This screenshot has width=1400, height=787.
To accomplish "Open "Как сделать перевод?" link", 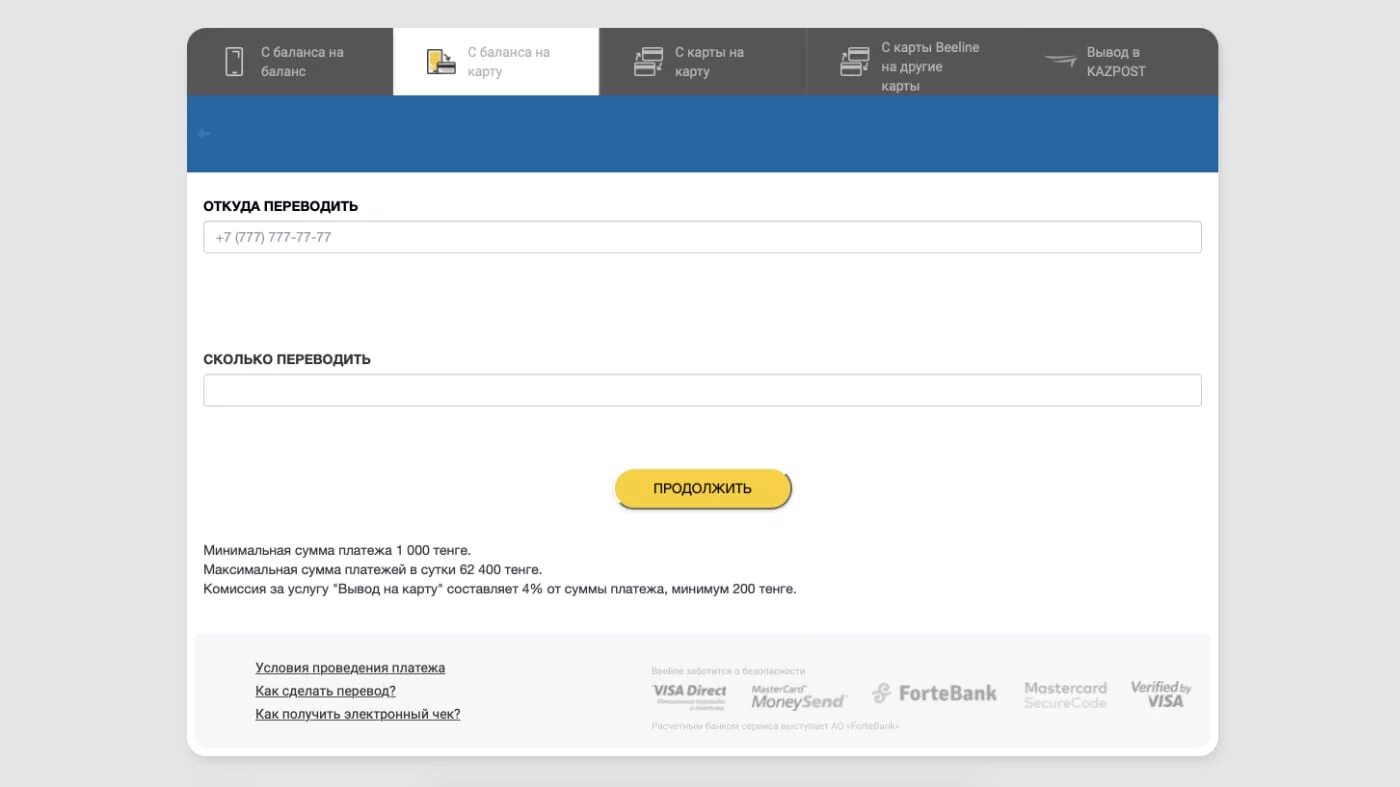I will pos(325,691).
